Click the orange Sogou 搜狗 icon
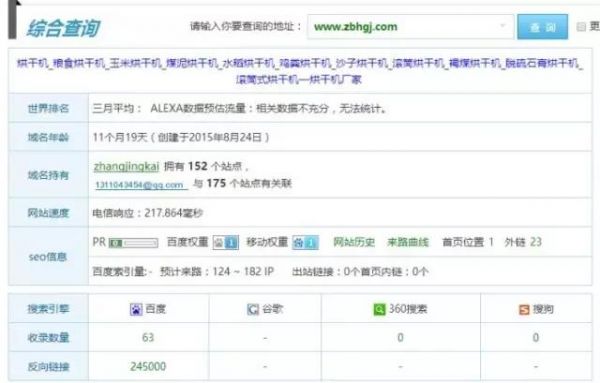Viewport: 600px width, 383px height. pos(524,309)
